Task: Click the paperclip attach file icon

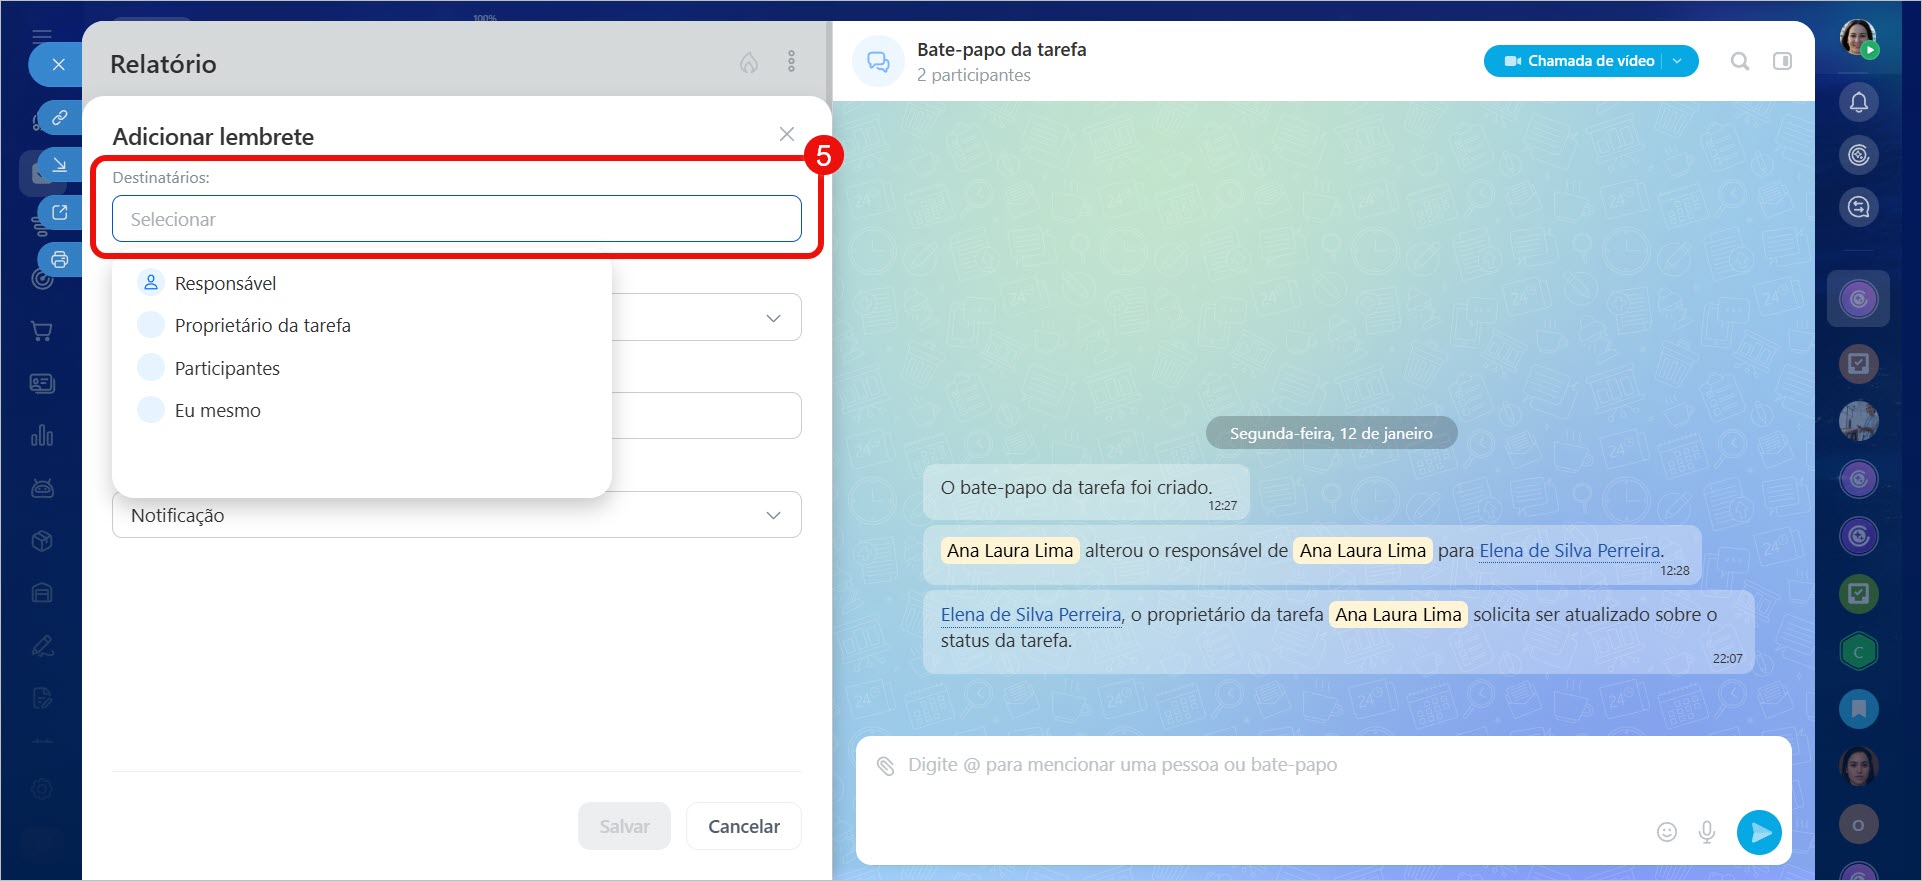Action: click(885, 766)
